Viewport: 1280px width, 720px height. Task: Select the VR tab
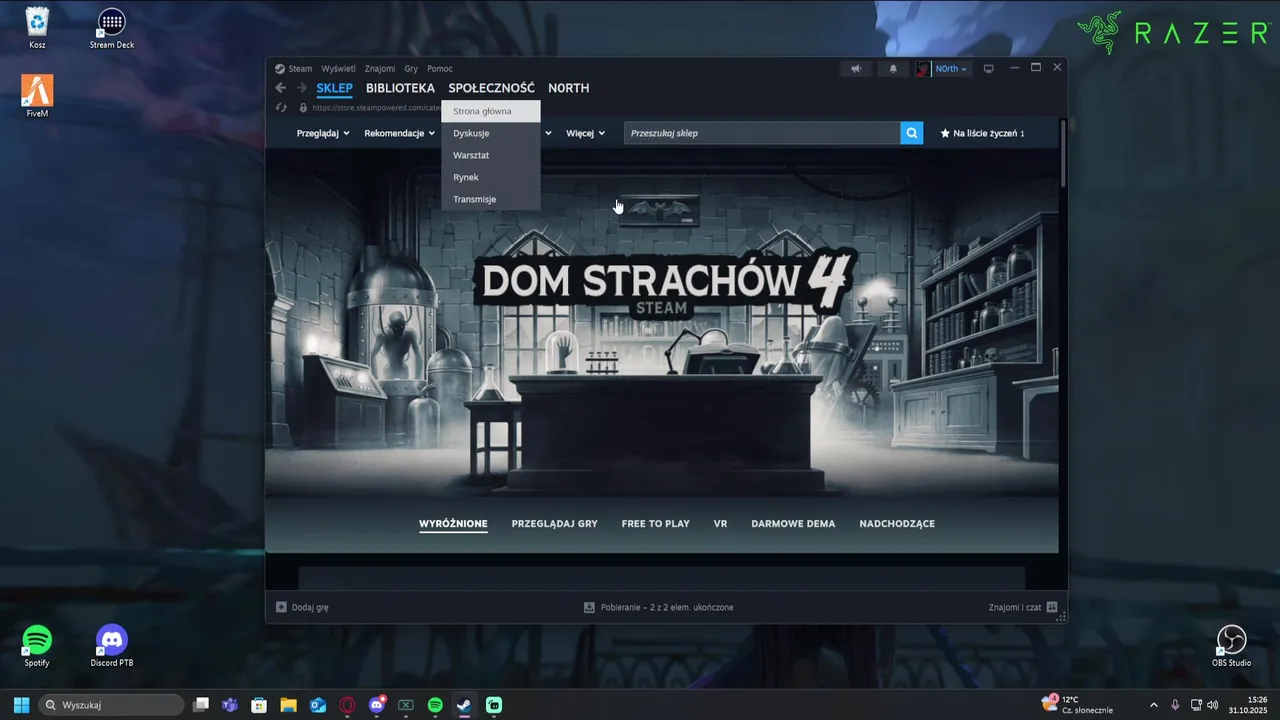click(721, 524)
